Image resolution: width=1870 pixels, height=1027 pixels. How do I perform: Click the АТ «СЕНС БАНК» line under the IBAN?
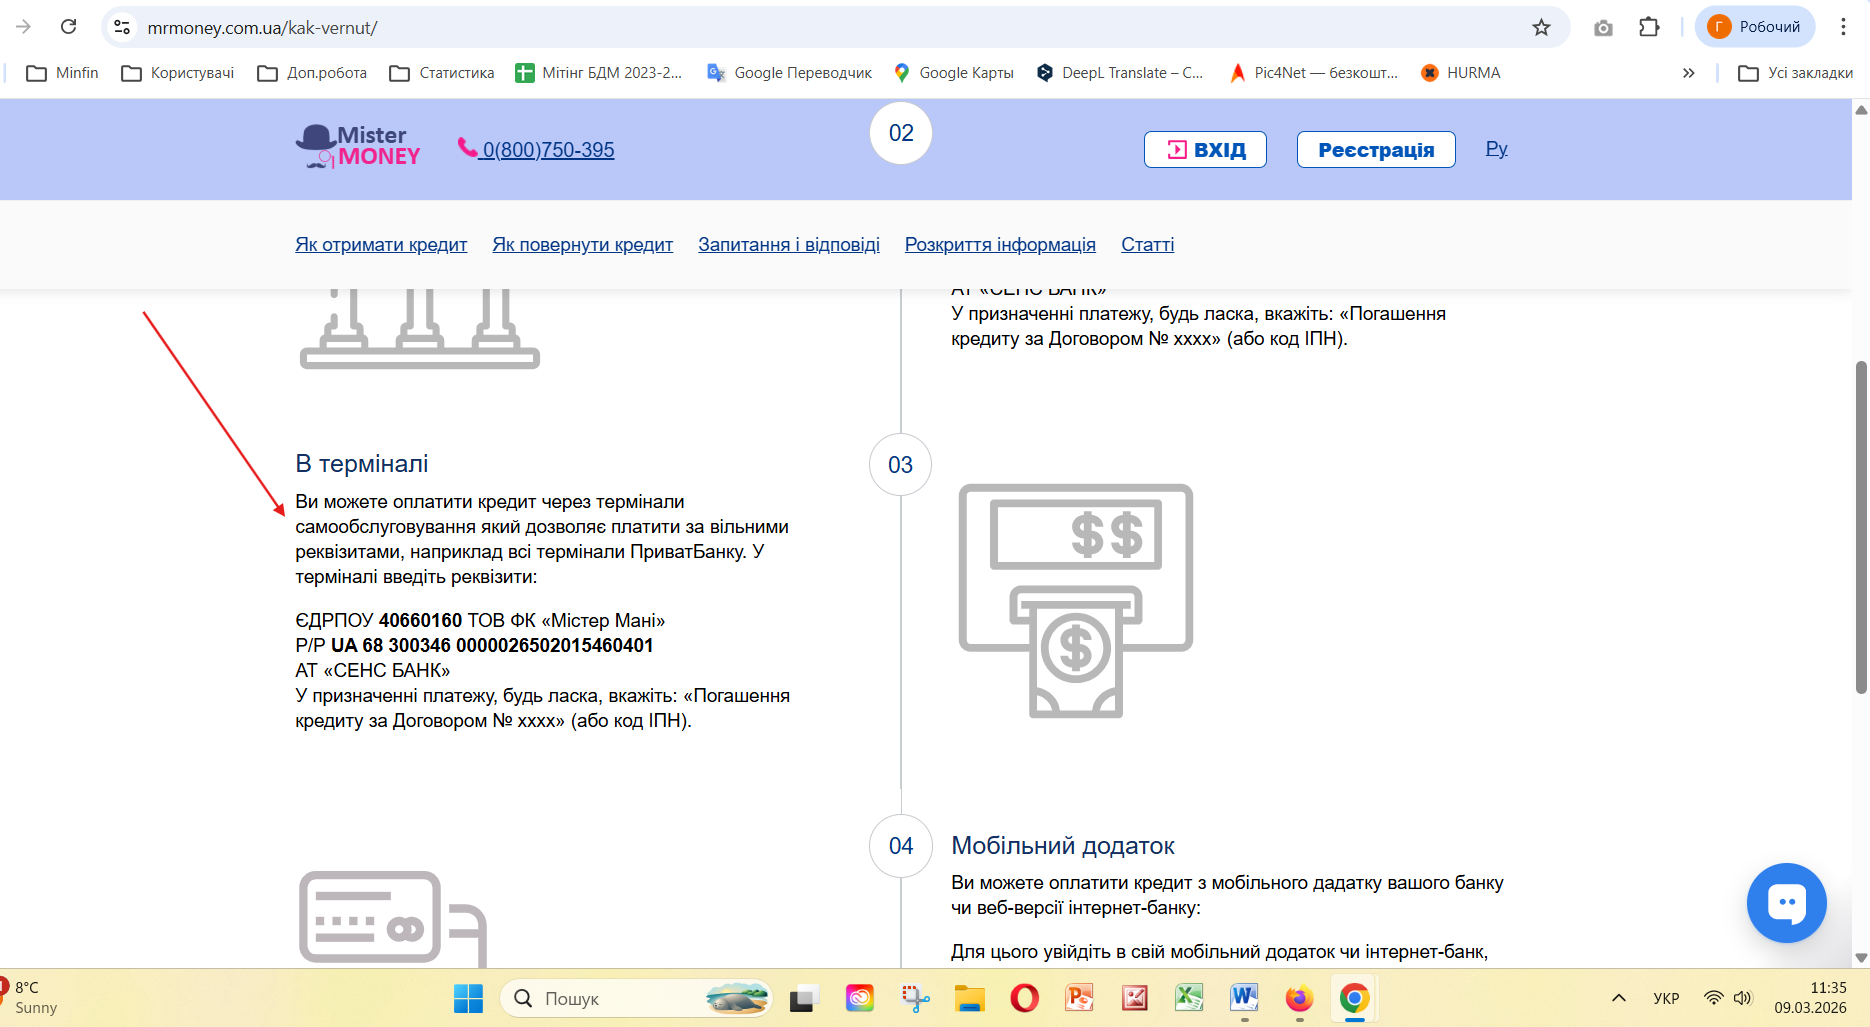pyautogui.click(x=373, y=671)
